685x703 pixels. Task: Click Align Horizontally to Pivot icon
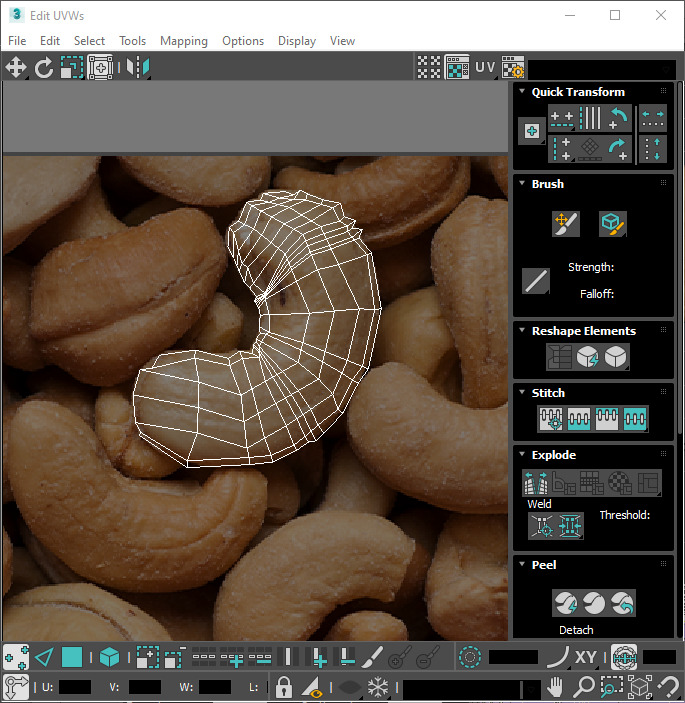(562, 118)
